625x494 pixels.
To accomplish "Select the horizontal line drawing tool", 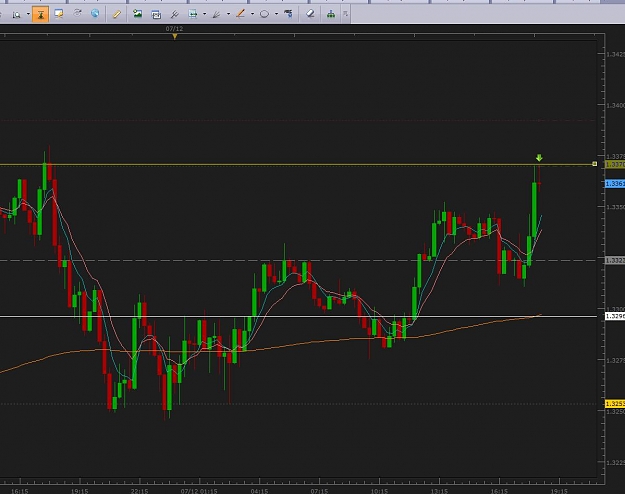I will 193,14.
